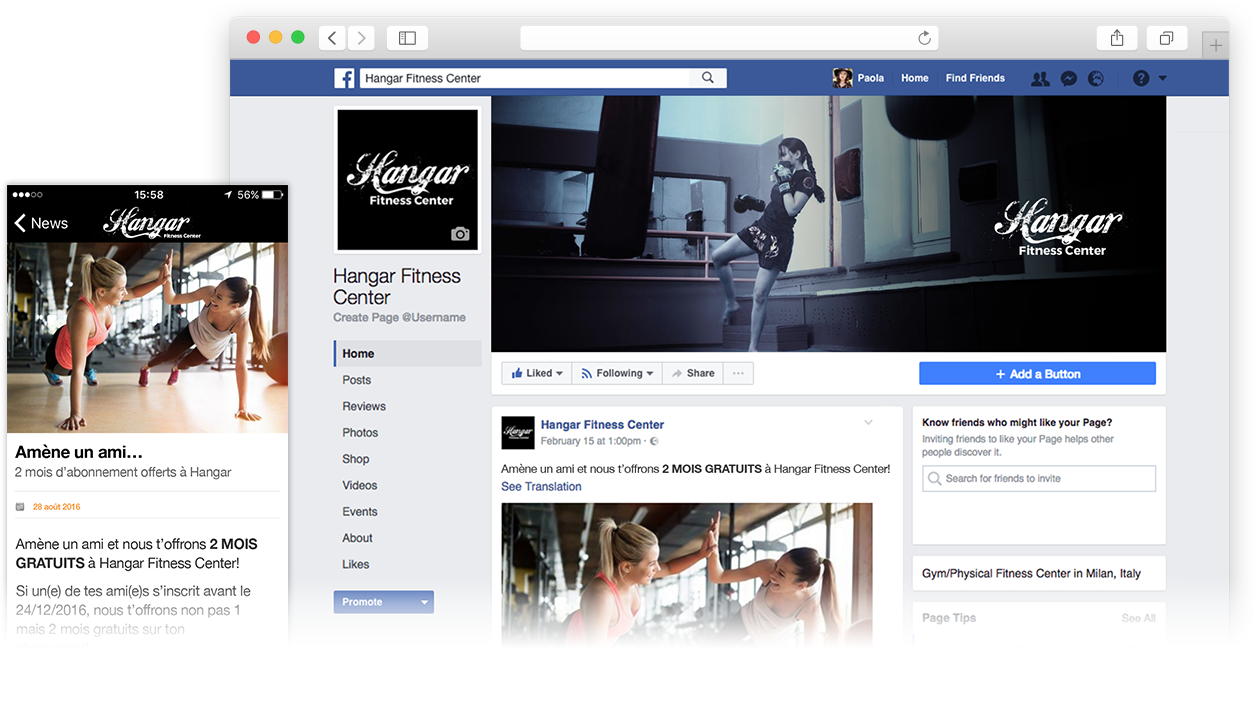Open the Following dropdown button

pyautogui.click(x=617, y=373)
